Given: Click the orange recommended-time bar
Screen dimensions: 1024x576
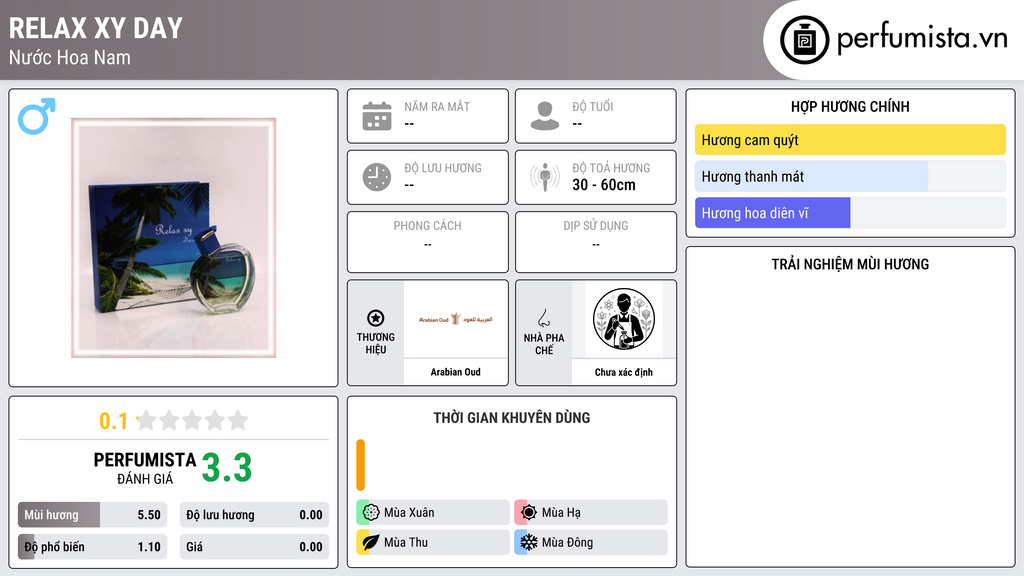Looking at the screenshot, I should (x=360, y=465).
